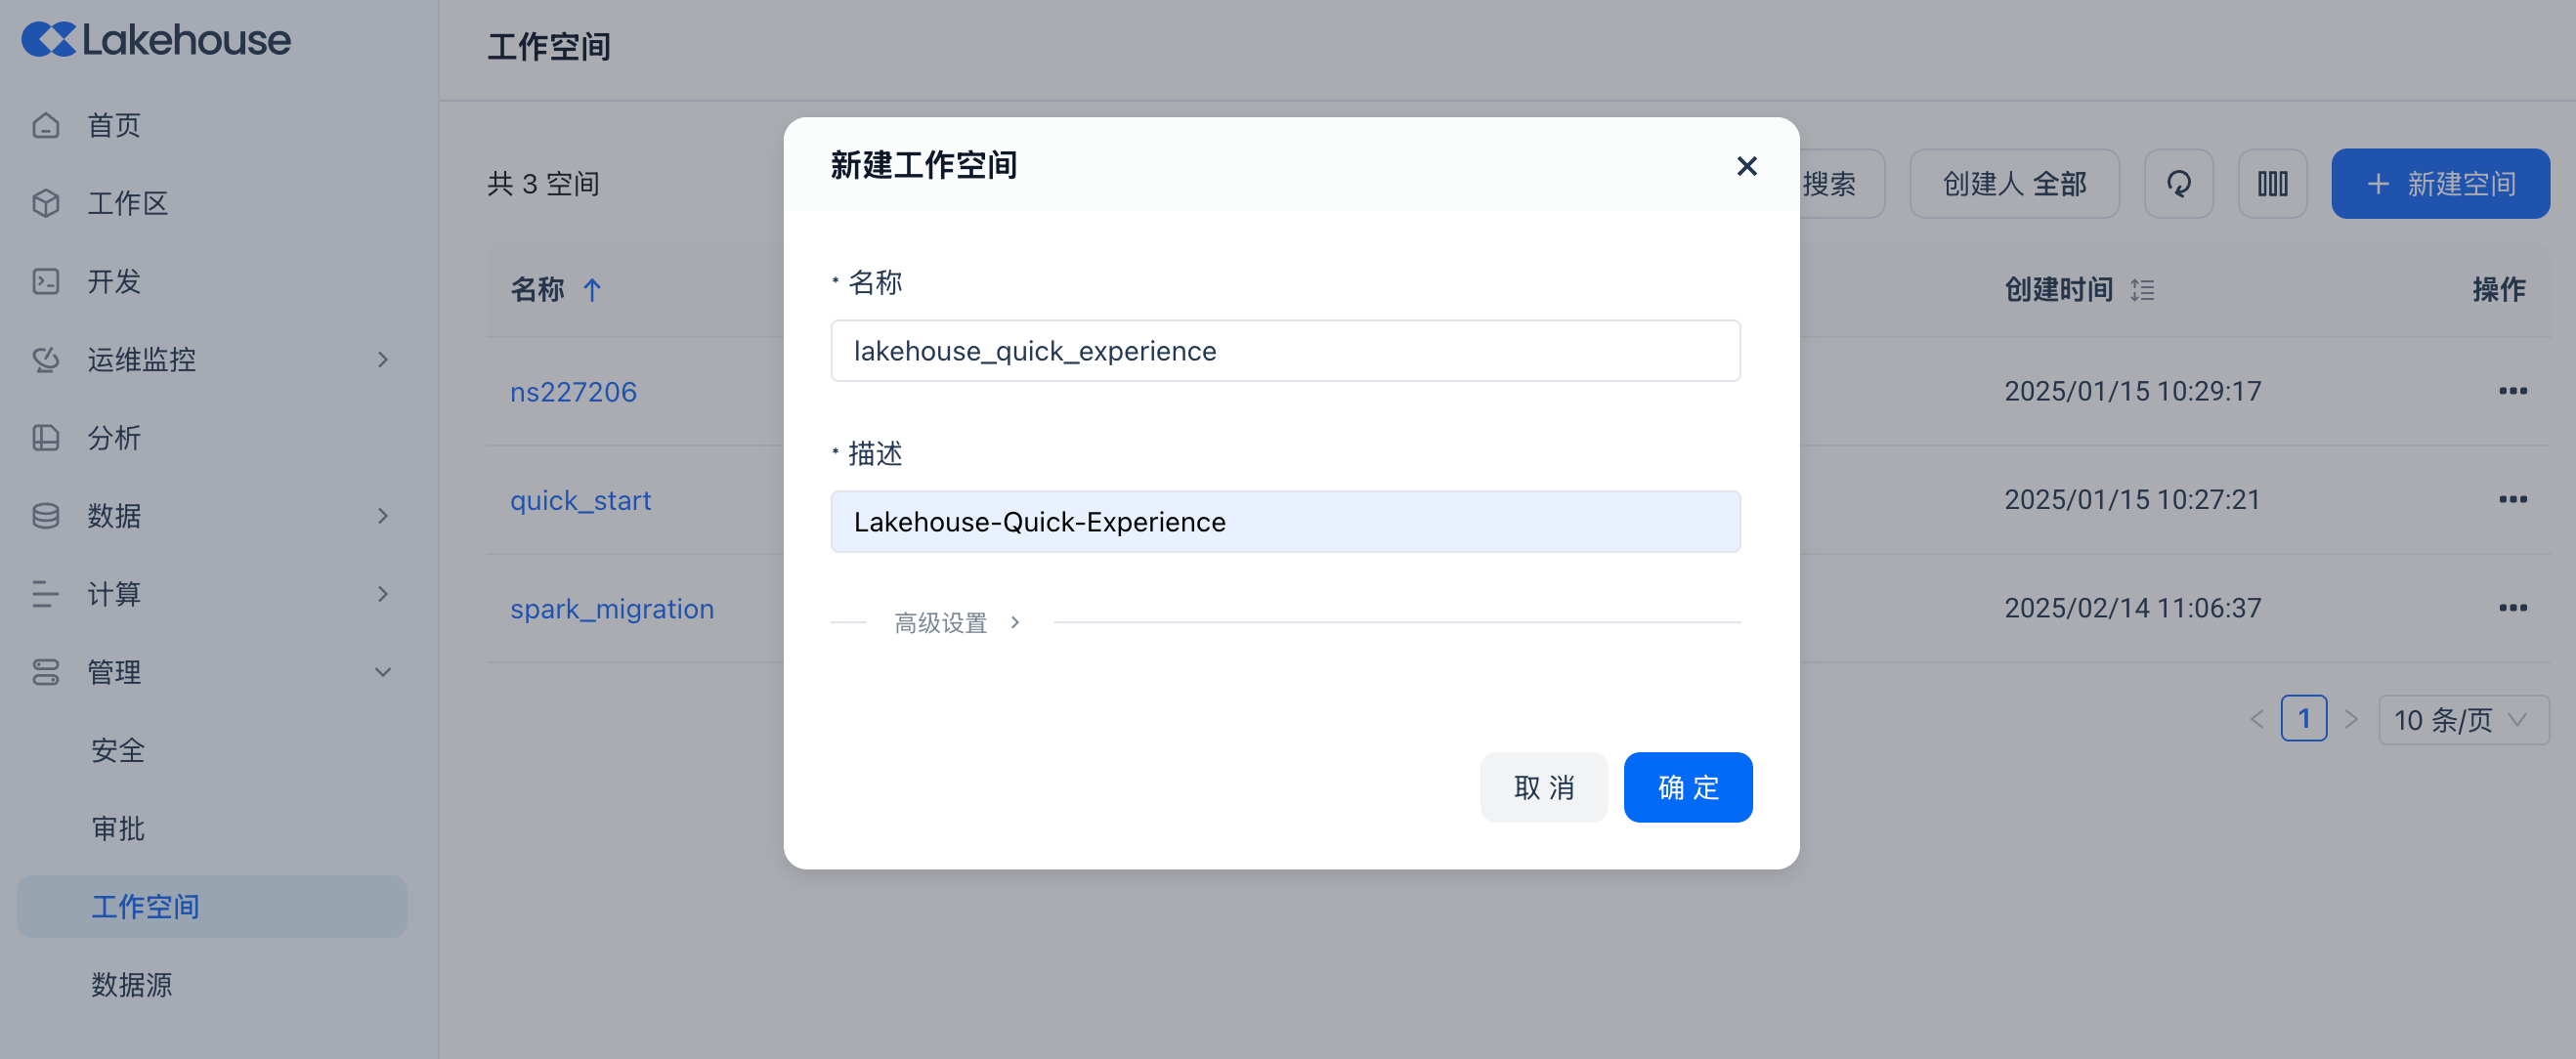Open more actions for spark_migration row
The width and height of the screenshot is (2576, 1059).
coord(2512,608)
